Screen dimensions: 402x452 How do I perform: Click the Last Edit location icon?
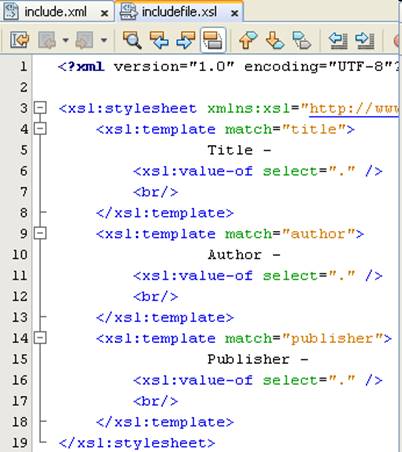pos(19,40)
